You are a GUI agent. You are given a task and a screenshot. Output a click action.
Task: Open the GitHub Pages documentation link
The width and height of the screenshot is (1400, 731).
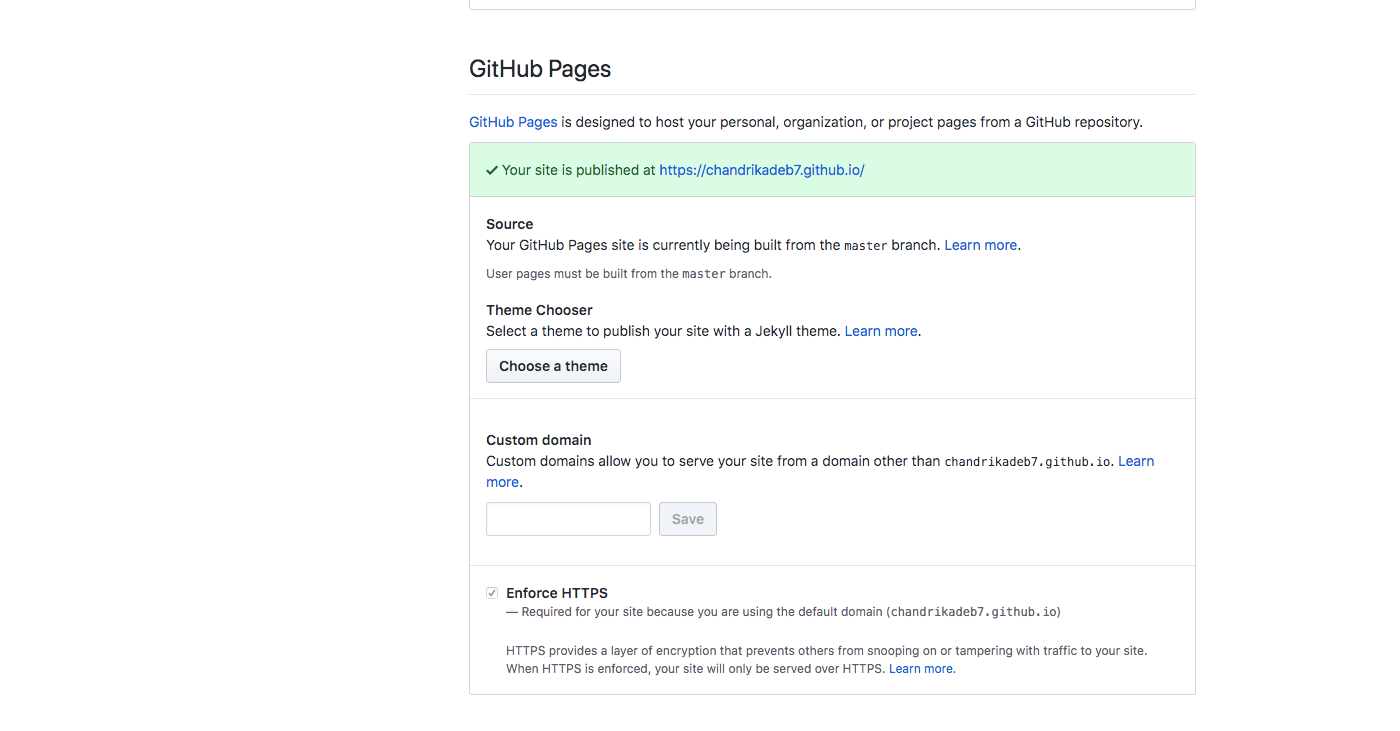(513, 122)
